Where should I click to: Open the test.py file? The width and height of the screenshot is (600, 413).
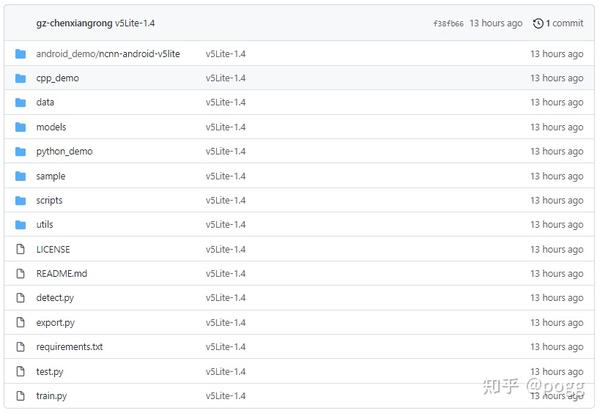pyautogui.click(x=50, y=372)
